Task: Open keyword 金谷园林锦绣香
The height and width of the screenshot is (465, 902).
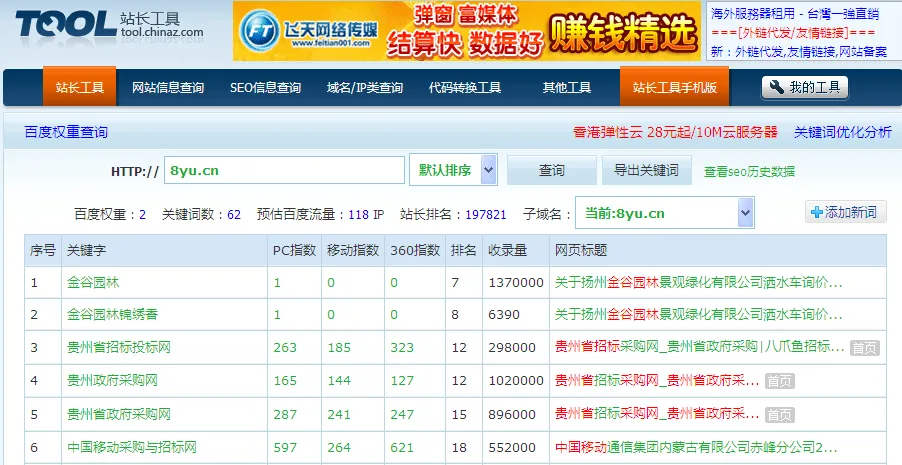Action: coord(112,315)
